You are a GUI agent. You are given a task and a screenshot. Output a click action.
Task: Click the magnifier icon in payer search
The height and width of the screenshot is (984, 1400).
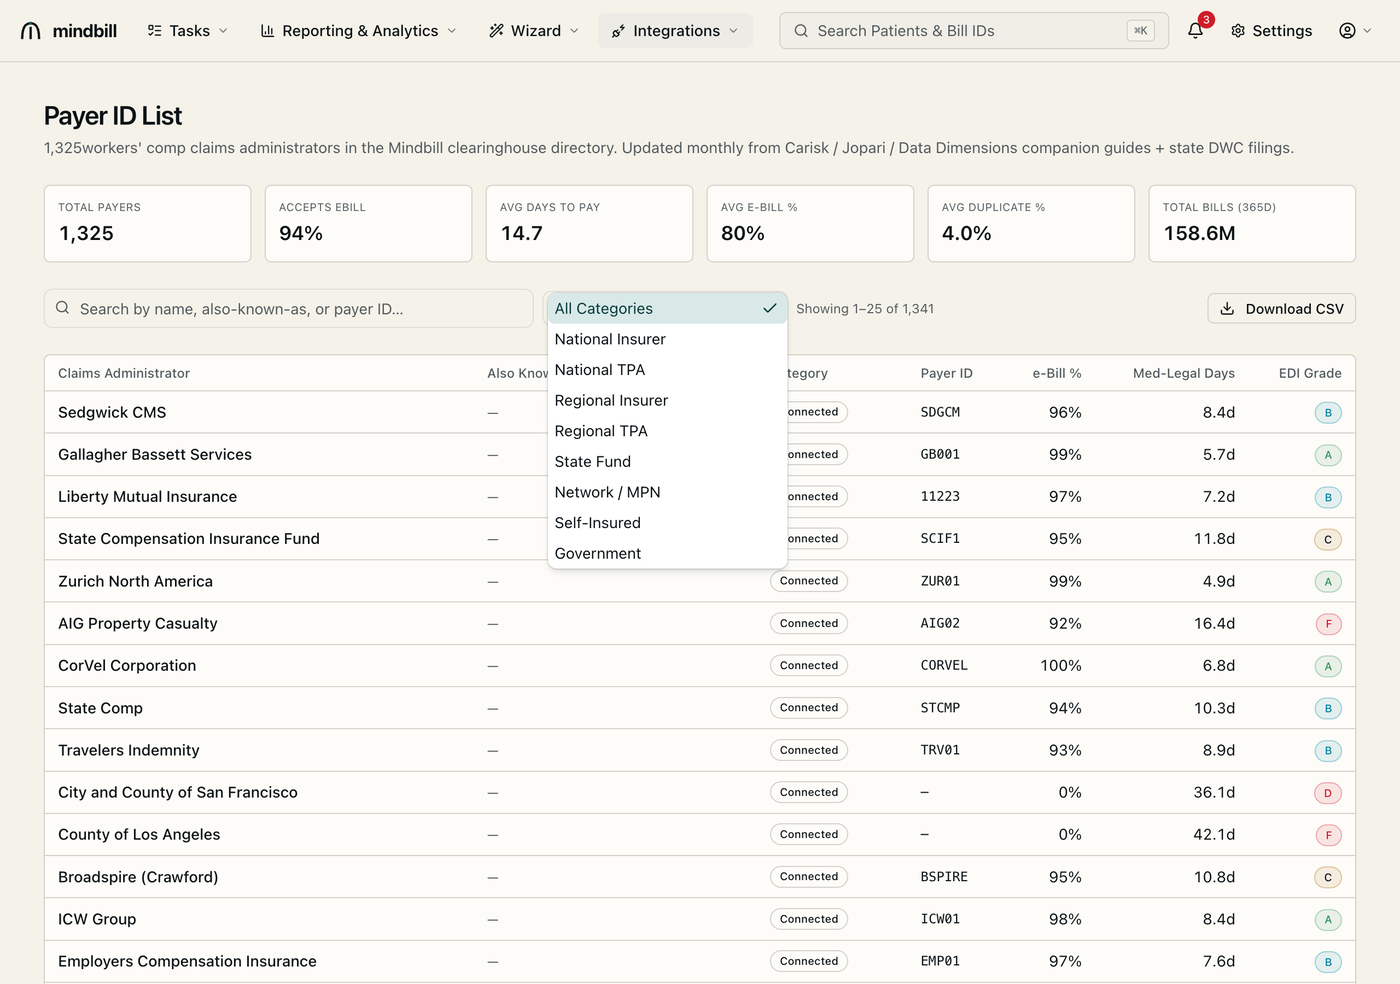(63, 308)
